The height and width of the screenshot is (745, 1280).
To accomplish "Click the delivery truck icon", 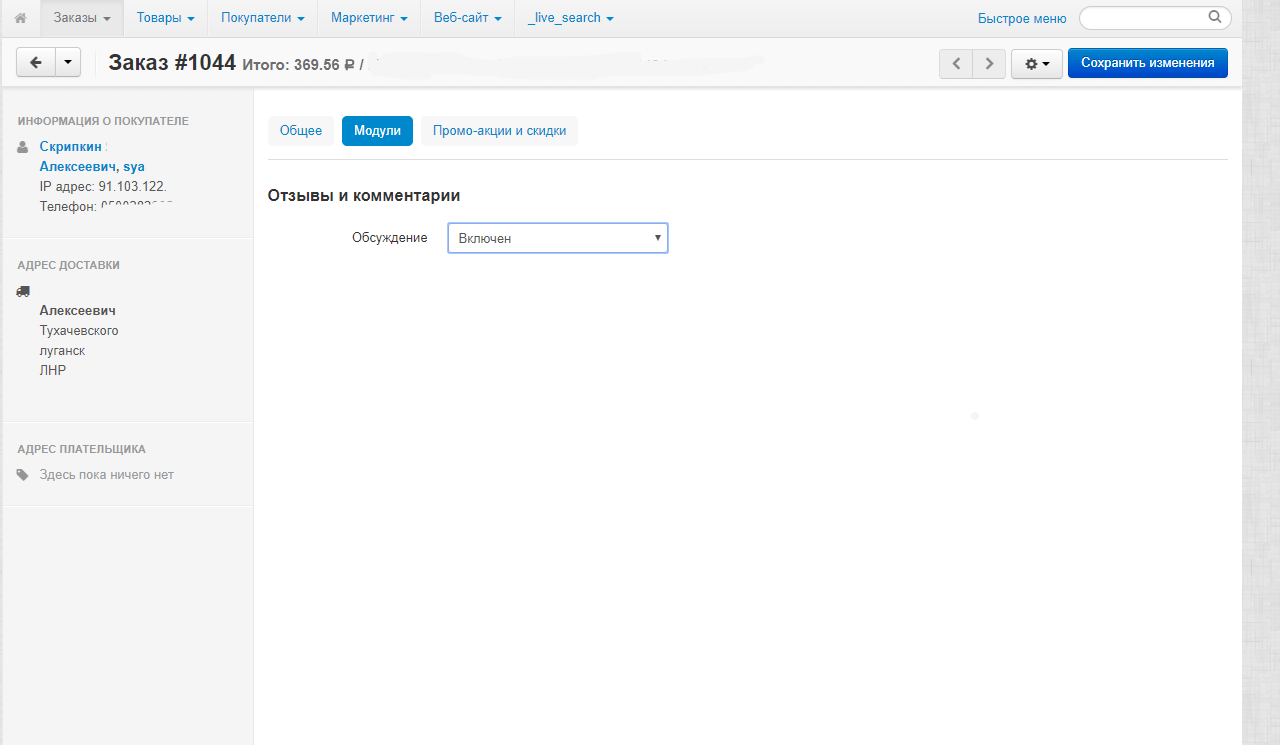I will (x=23, y=291).
